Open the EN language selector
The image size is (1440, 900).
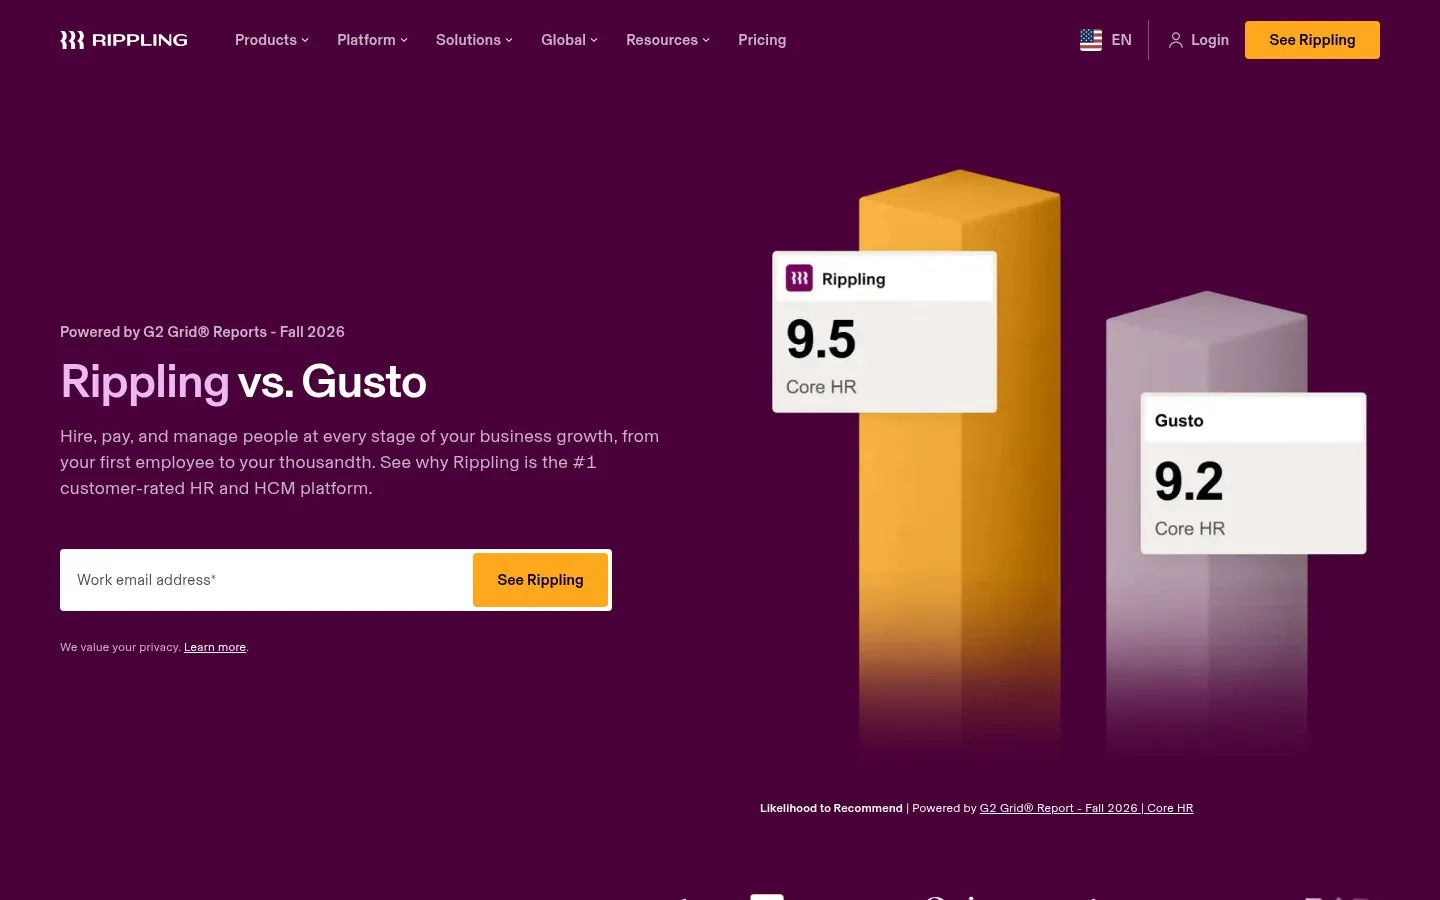(x=1106, y=40)
